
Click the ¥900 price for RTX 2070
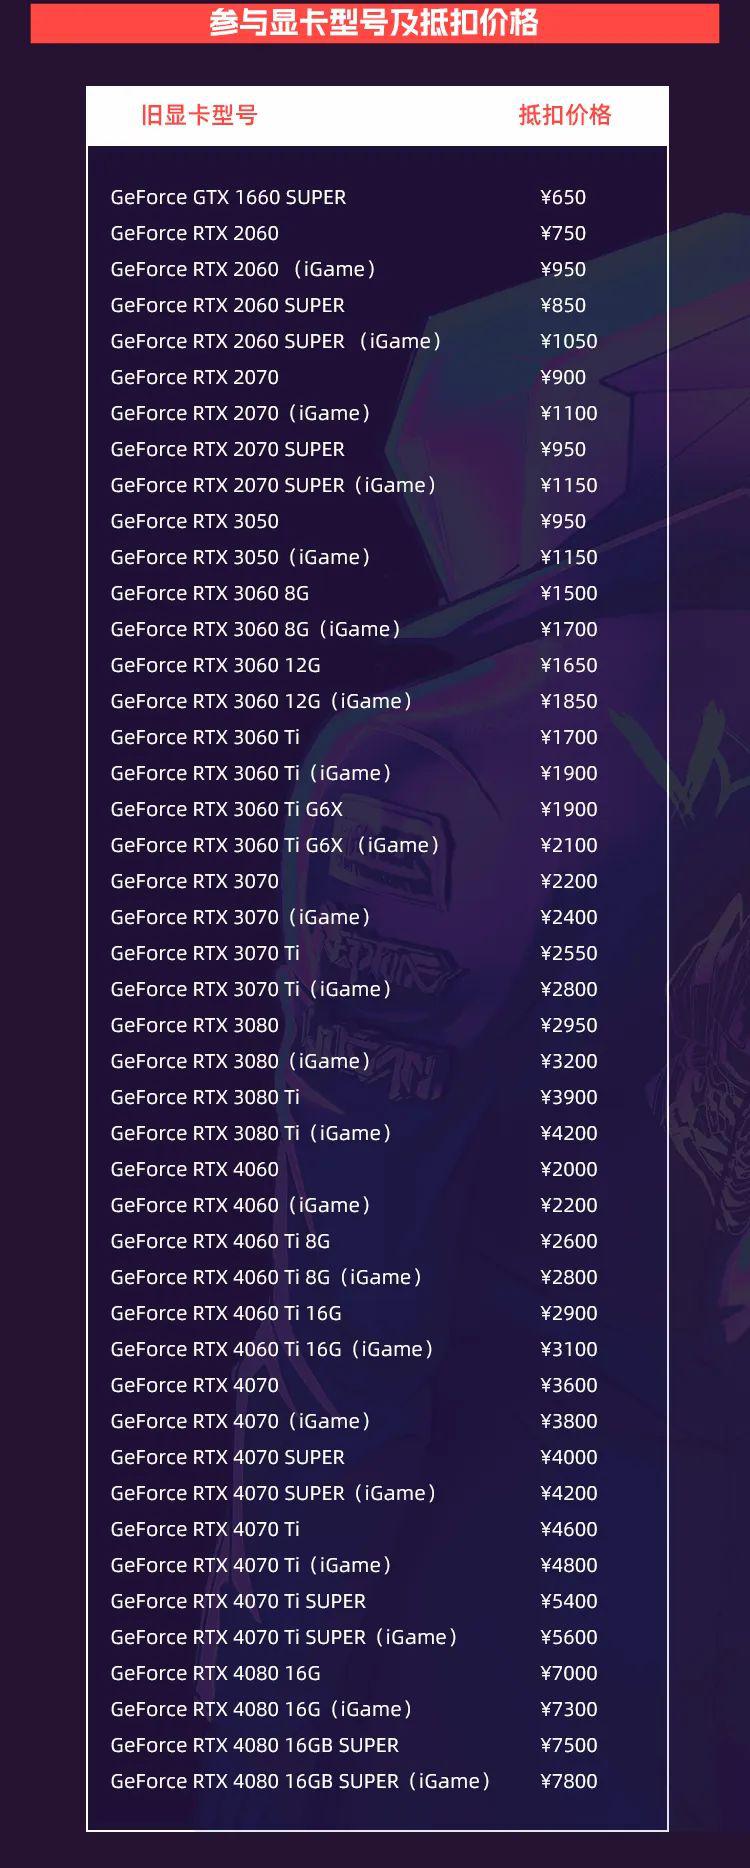[x=563, y=377]
